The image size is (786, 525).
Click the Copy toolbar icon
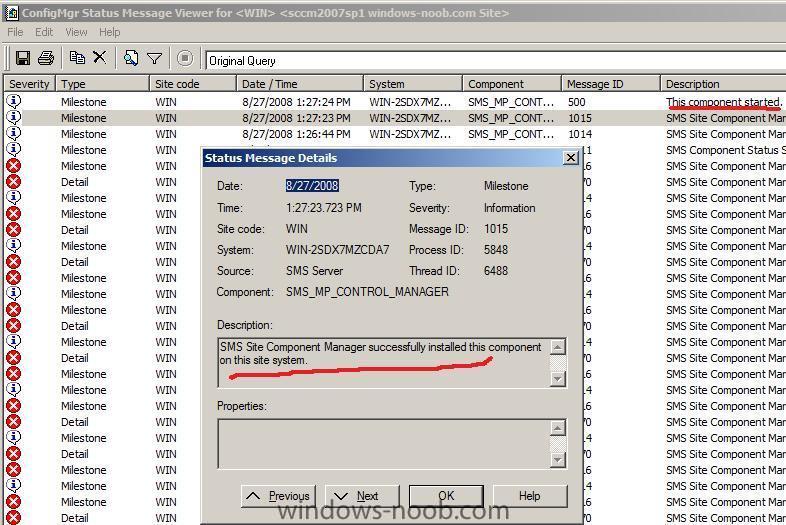[77, 58]
